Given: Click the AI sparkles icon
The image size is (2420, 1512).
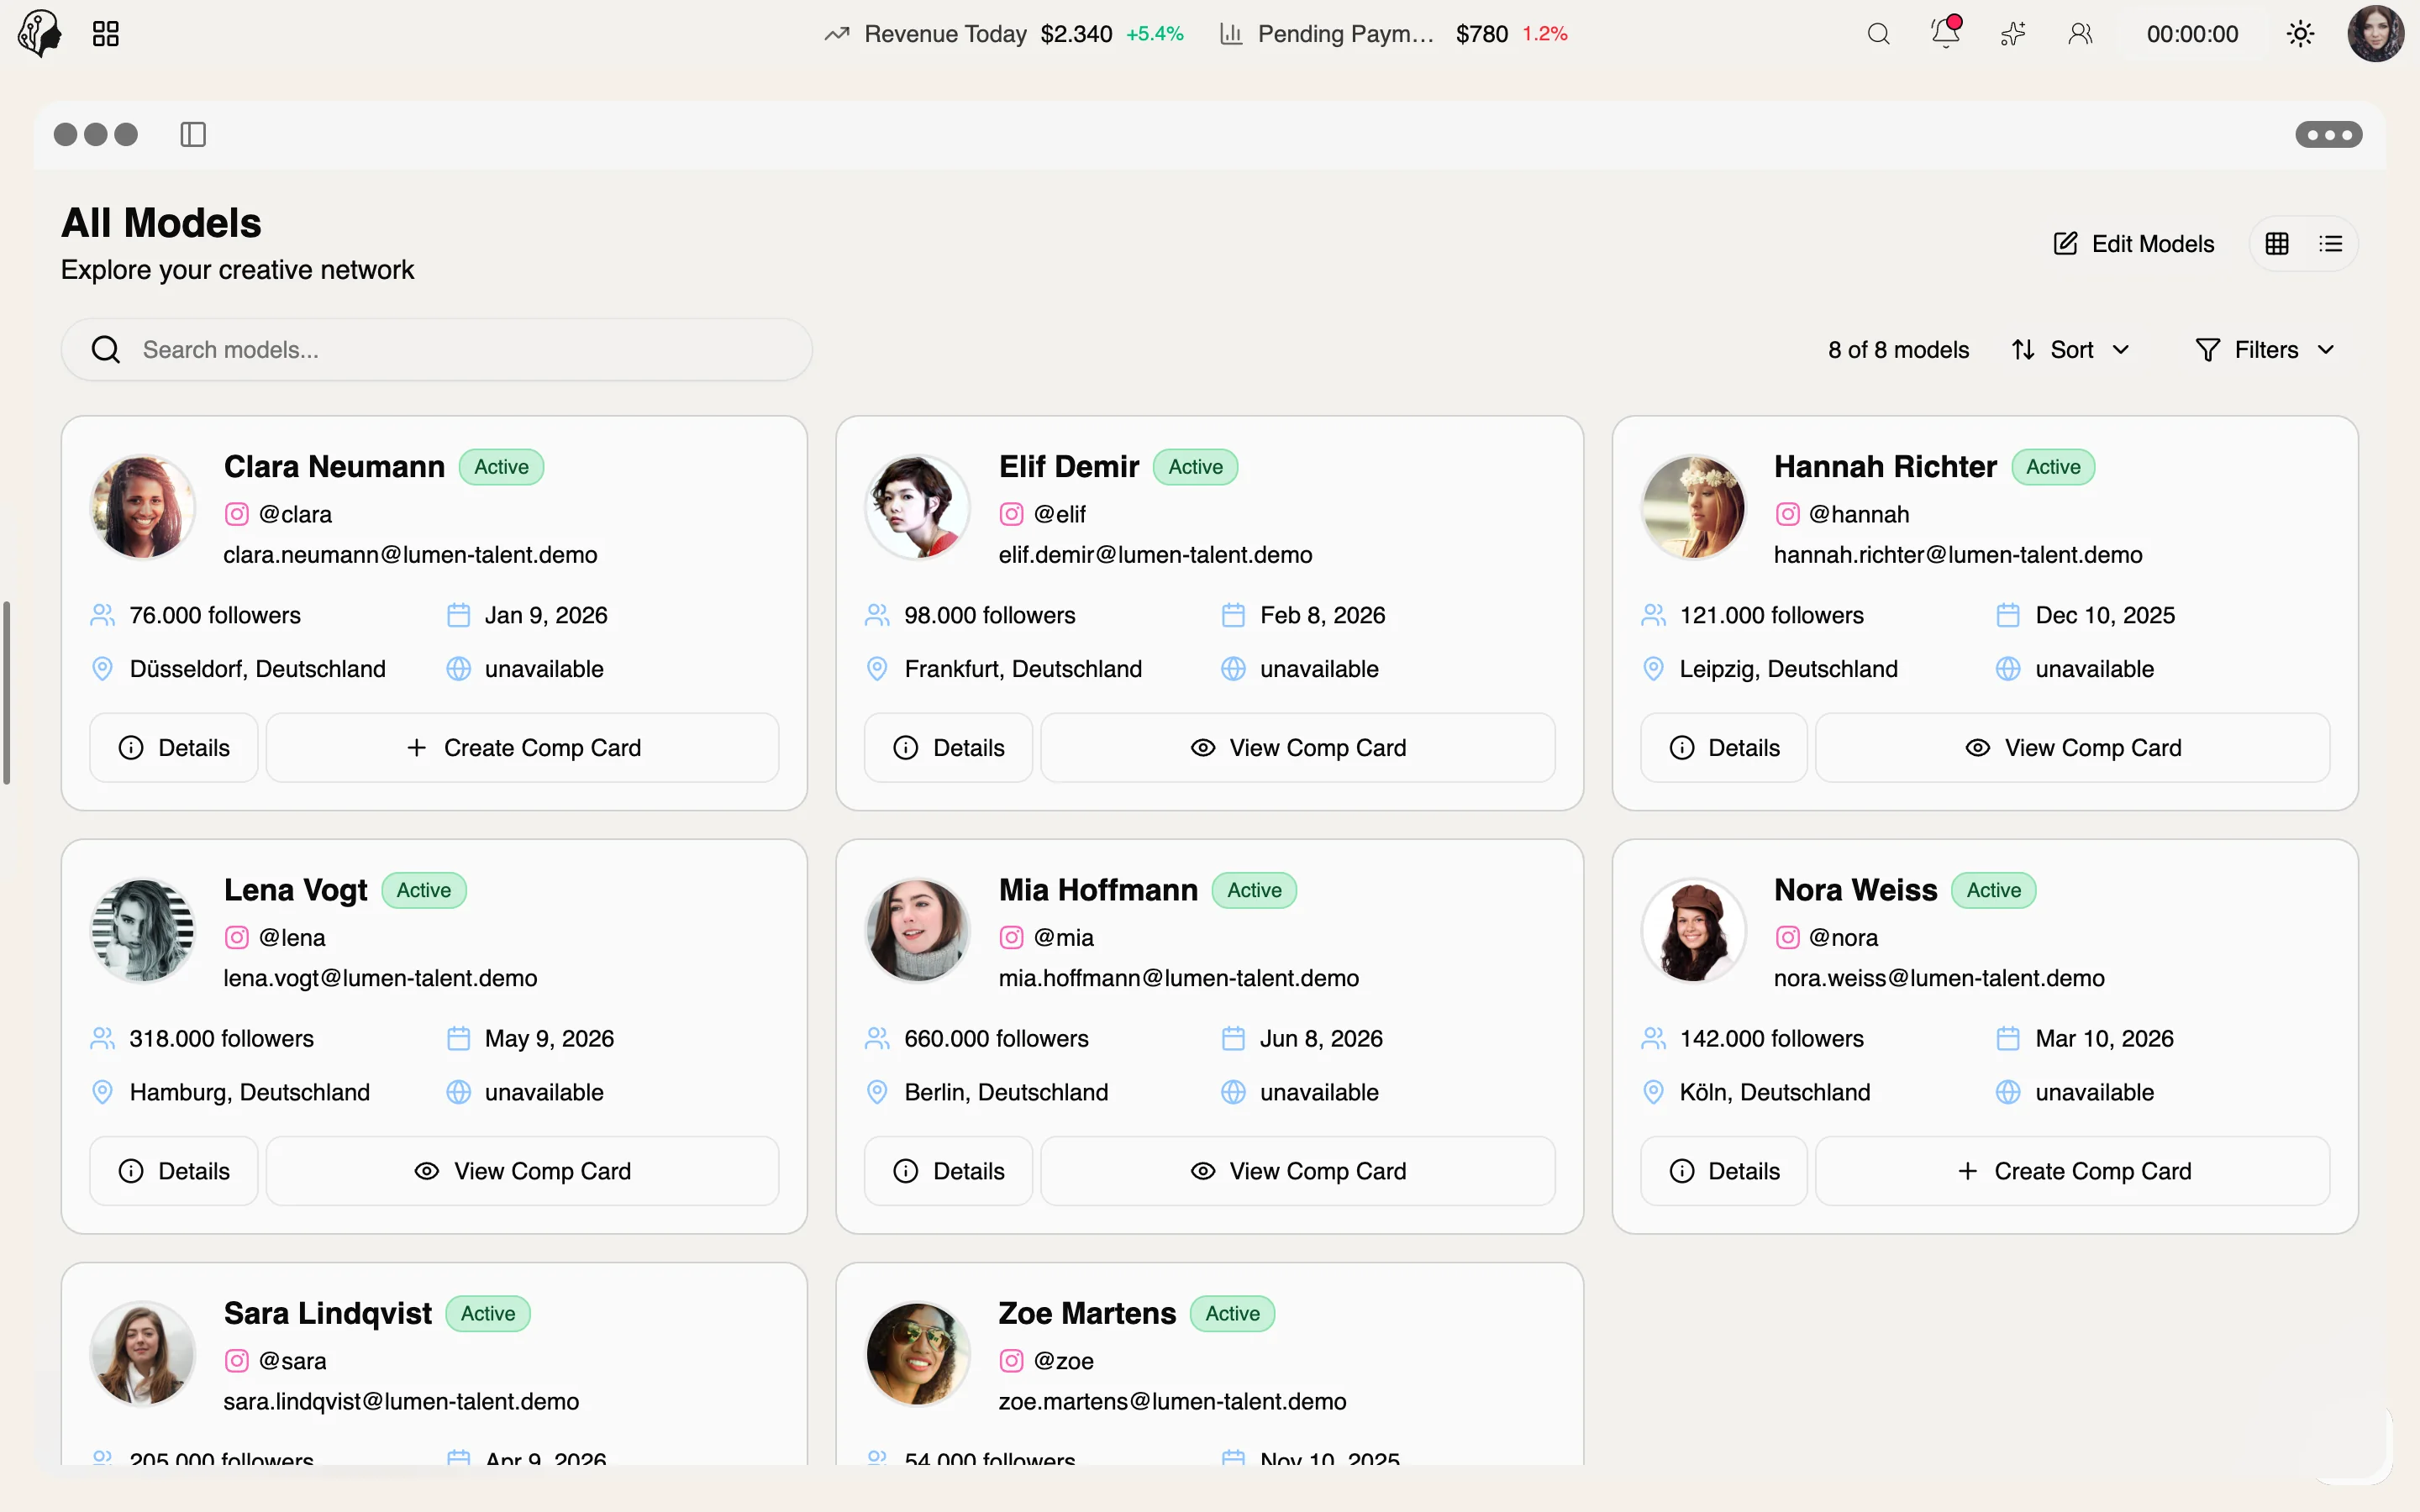Looking at the screenshot, I should click(2013, 34).
